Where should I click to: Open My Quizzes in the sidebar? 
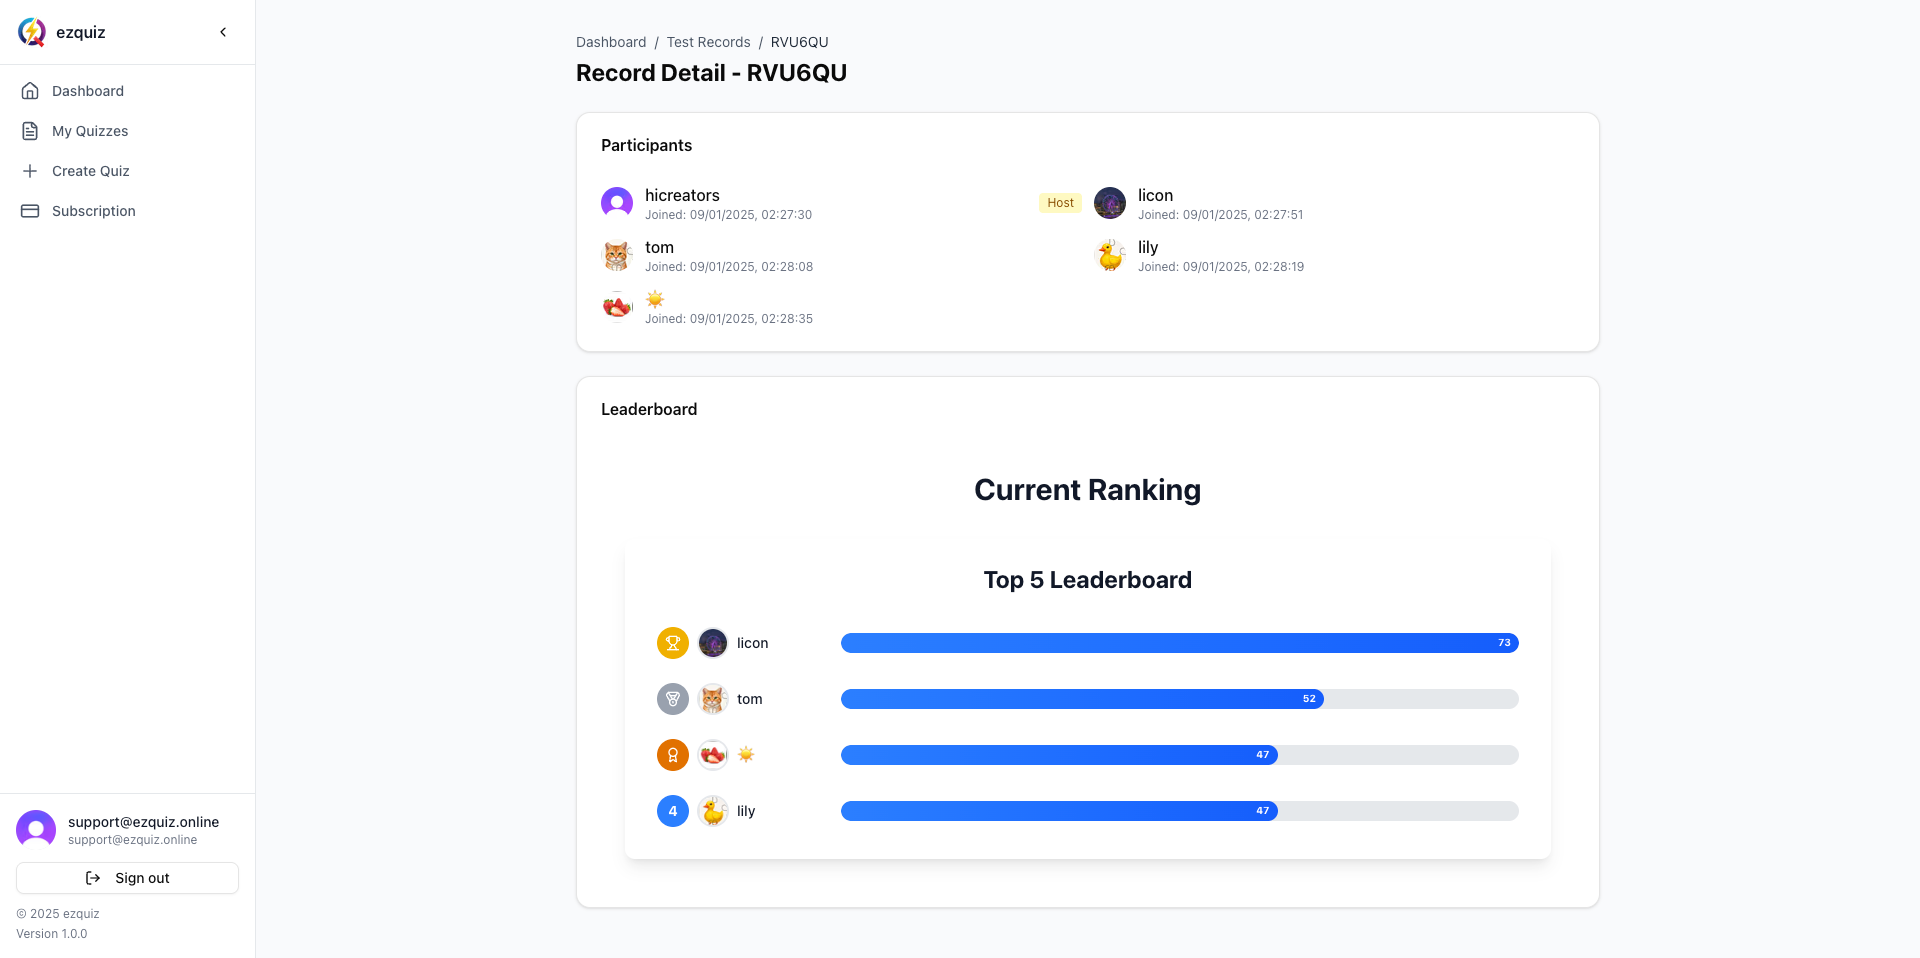(127, 131)
